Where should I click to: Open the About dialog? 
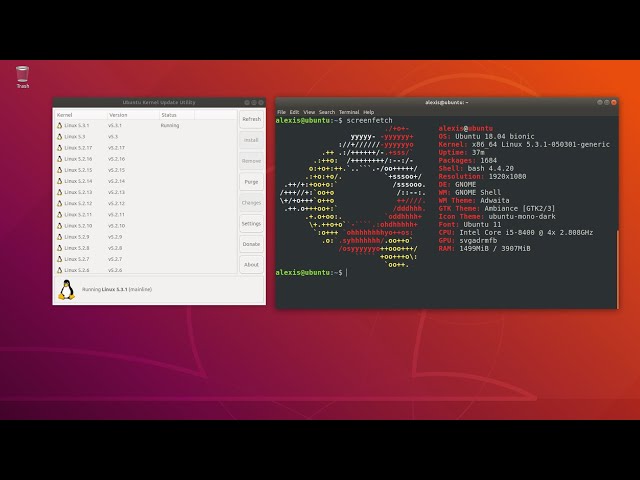(251, 264)
